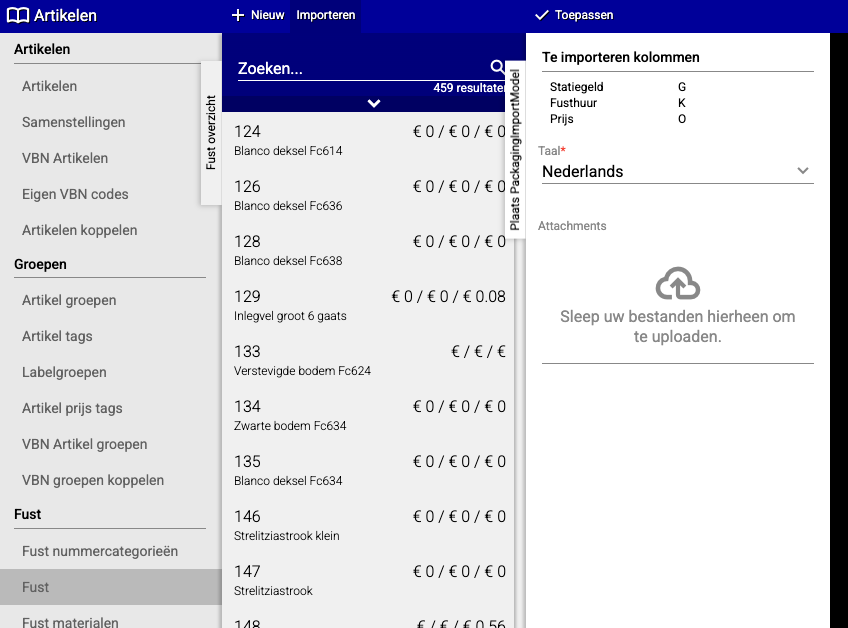Click the plus icon for Nieuw
The height and width of the screenshot is (628, 848).
(x=238, y=15)
